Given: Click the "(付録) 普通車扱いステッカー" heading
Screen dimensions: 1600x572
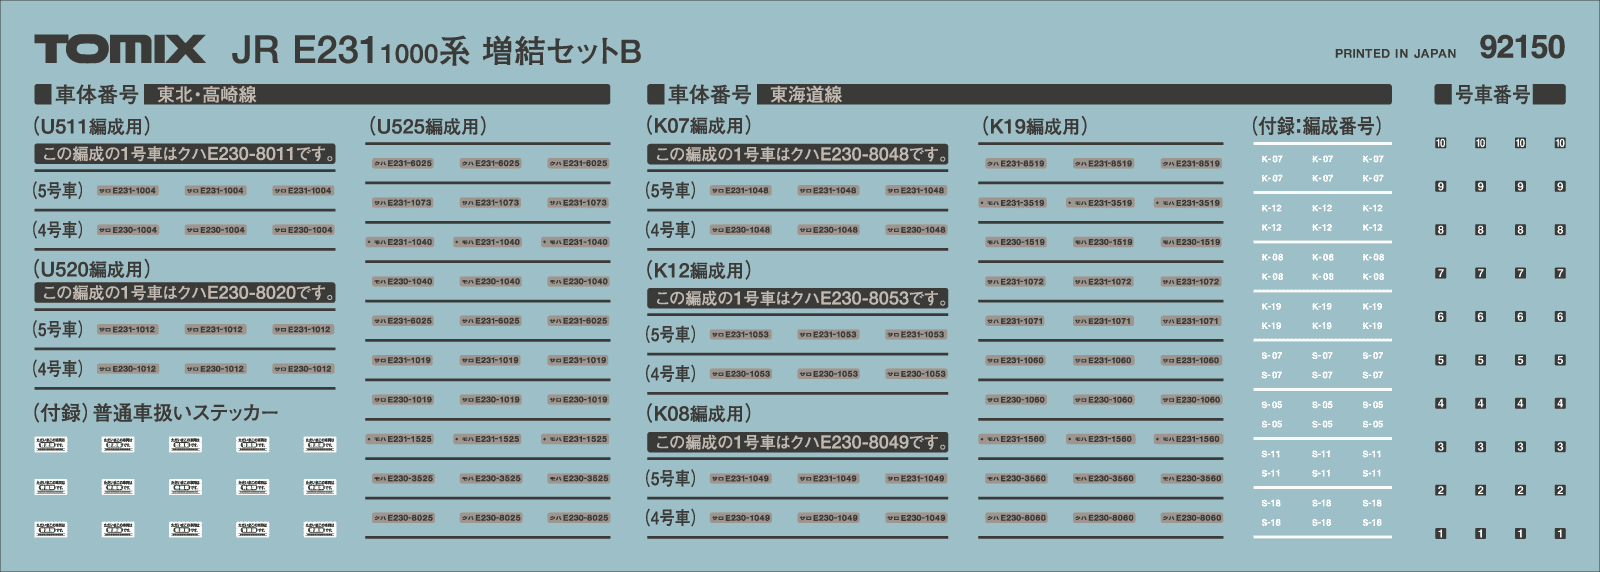Looking at the screenshot, I should click(156, 413).
